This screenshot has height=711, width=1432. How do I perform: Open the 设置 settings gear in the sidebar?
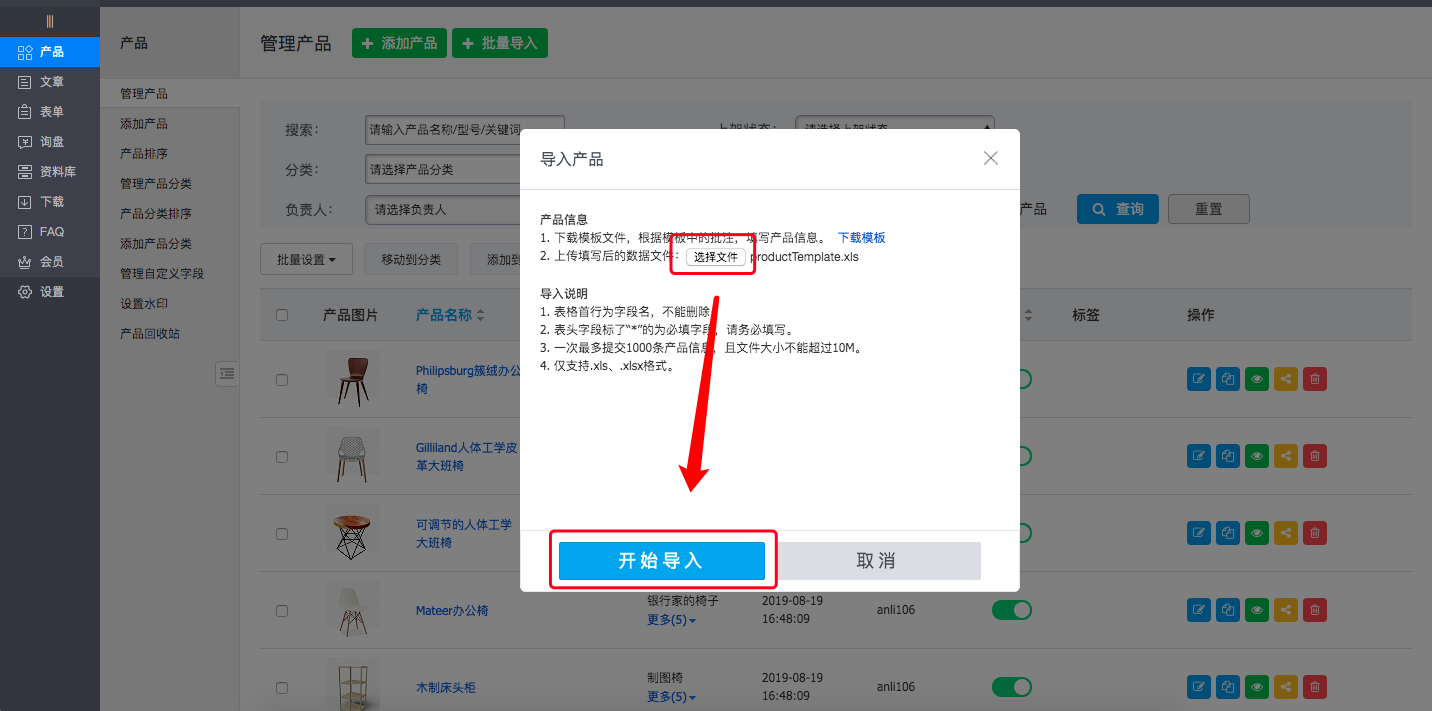pyautogui.click(x=49, y=291)
